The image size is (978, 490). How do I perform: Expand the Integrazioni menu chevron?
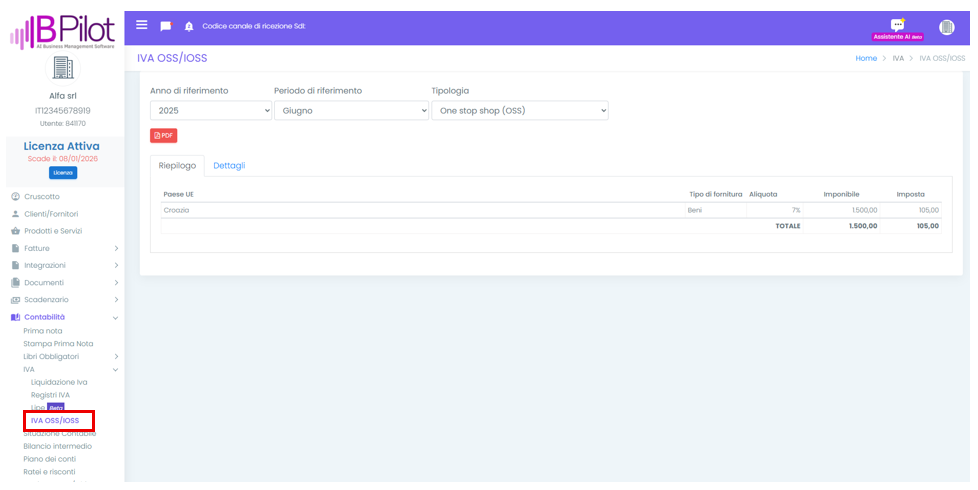[x=116, y=266]
